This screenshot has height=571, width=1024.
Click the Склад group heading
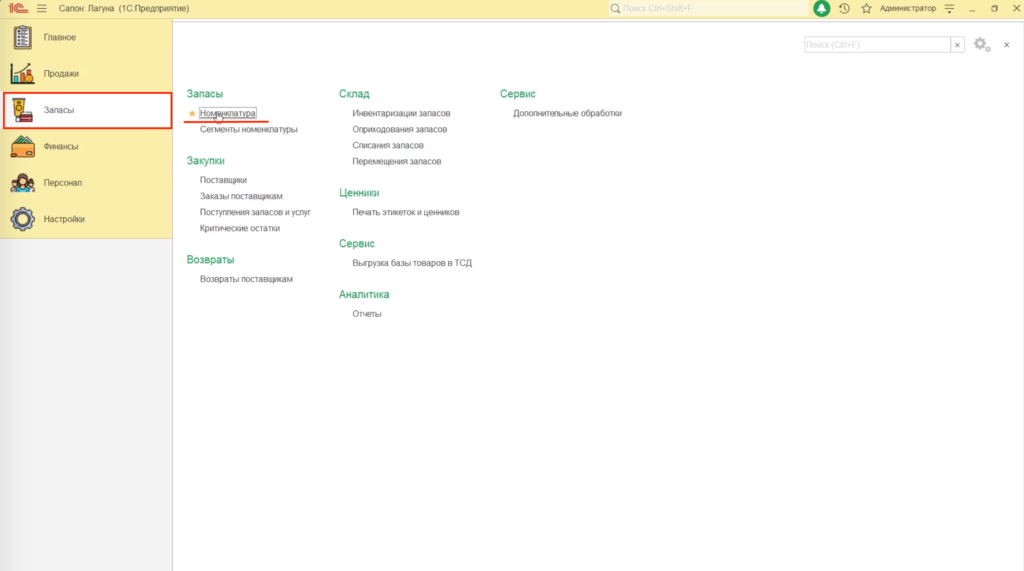pos(354,94)
